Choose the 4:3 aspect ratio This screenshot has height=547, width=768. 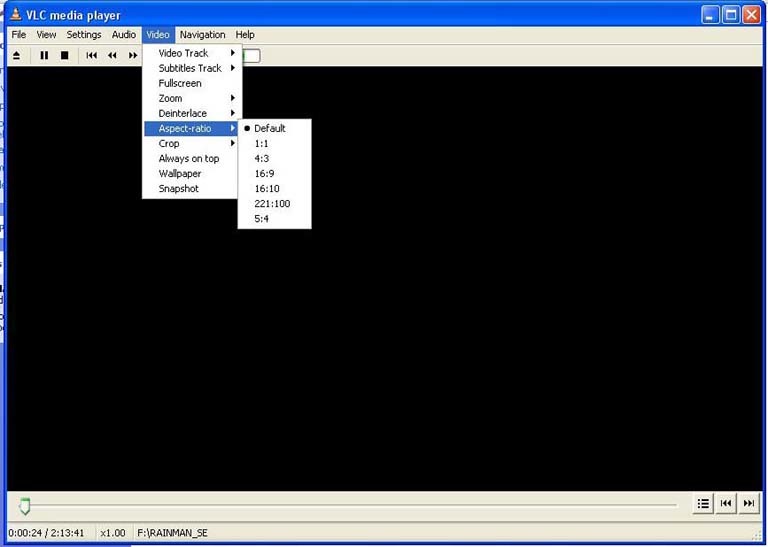click(262, 158)
